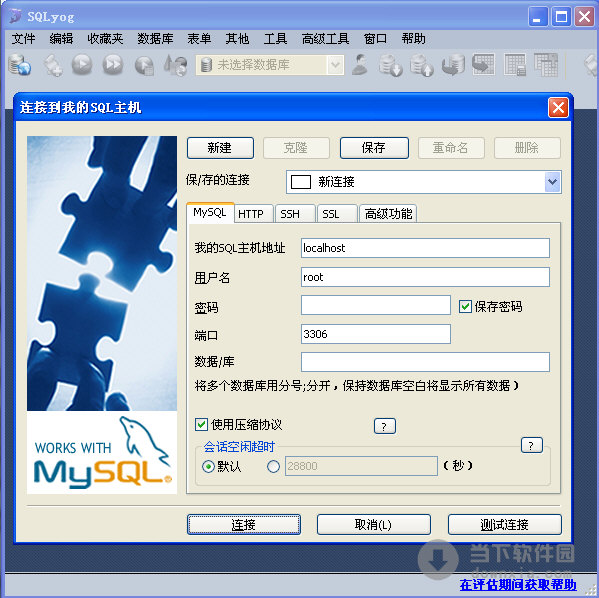This screenshot has height=598, width=599.
Task: Open the 数据库 menu
Action: 155,39
